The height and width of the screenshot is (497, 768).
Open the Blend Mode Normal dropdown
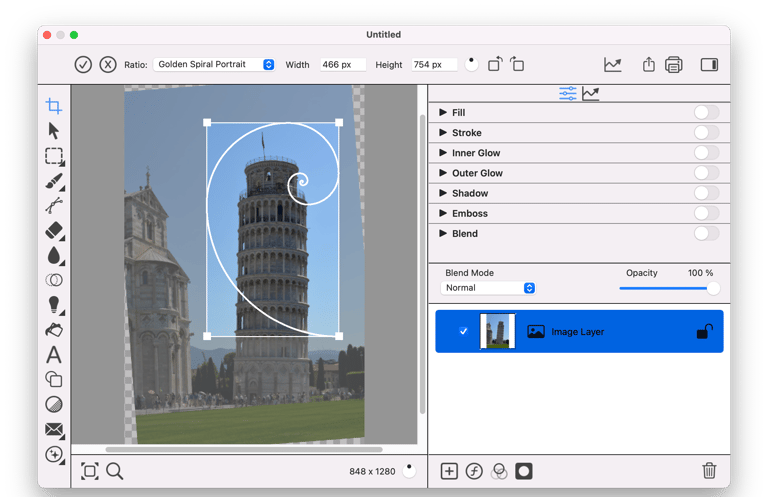coord(488,288)
